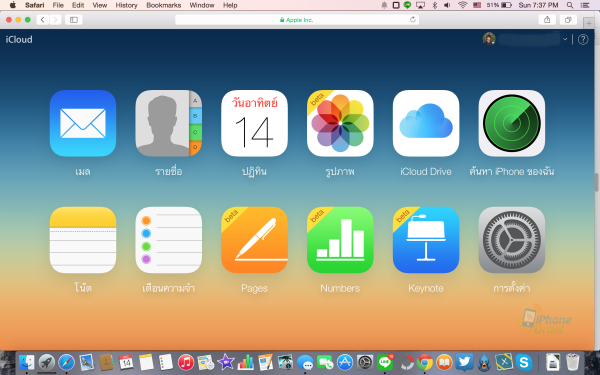
Task: Open Skype in the Dock
Action: click(524, 362)
